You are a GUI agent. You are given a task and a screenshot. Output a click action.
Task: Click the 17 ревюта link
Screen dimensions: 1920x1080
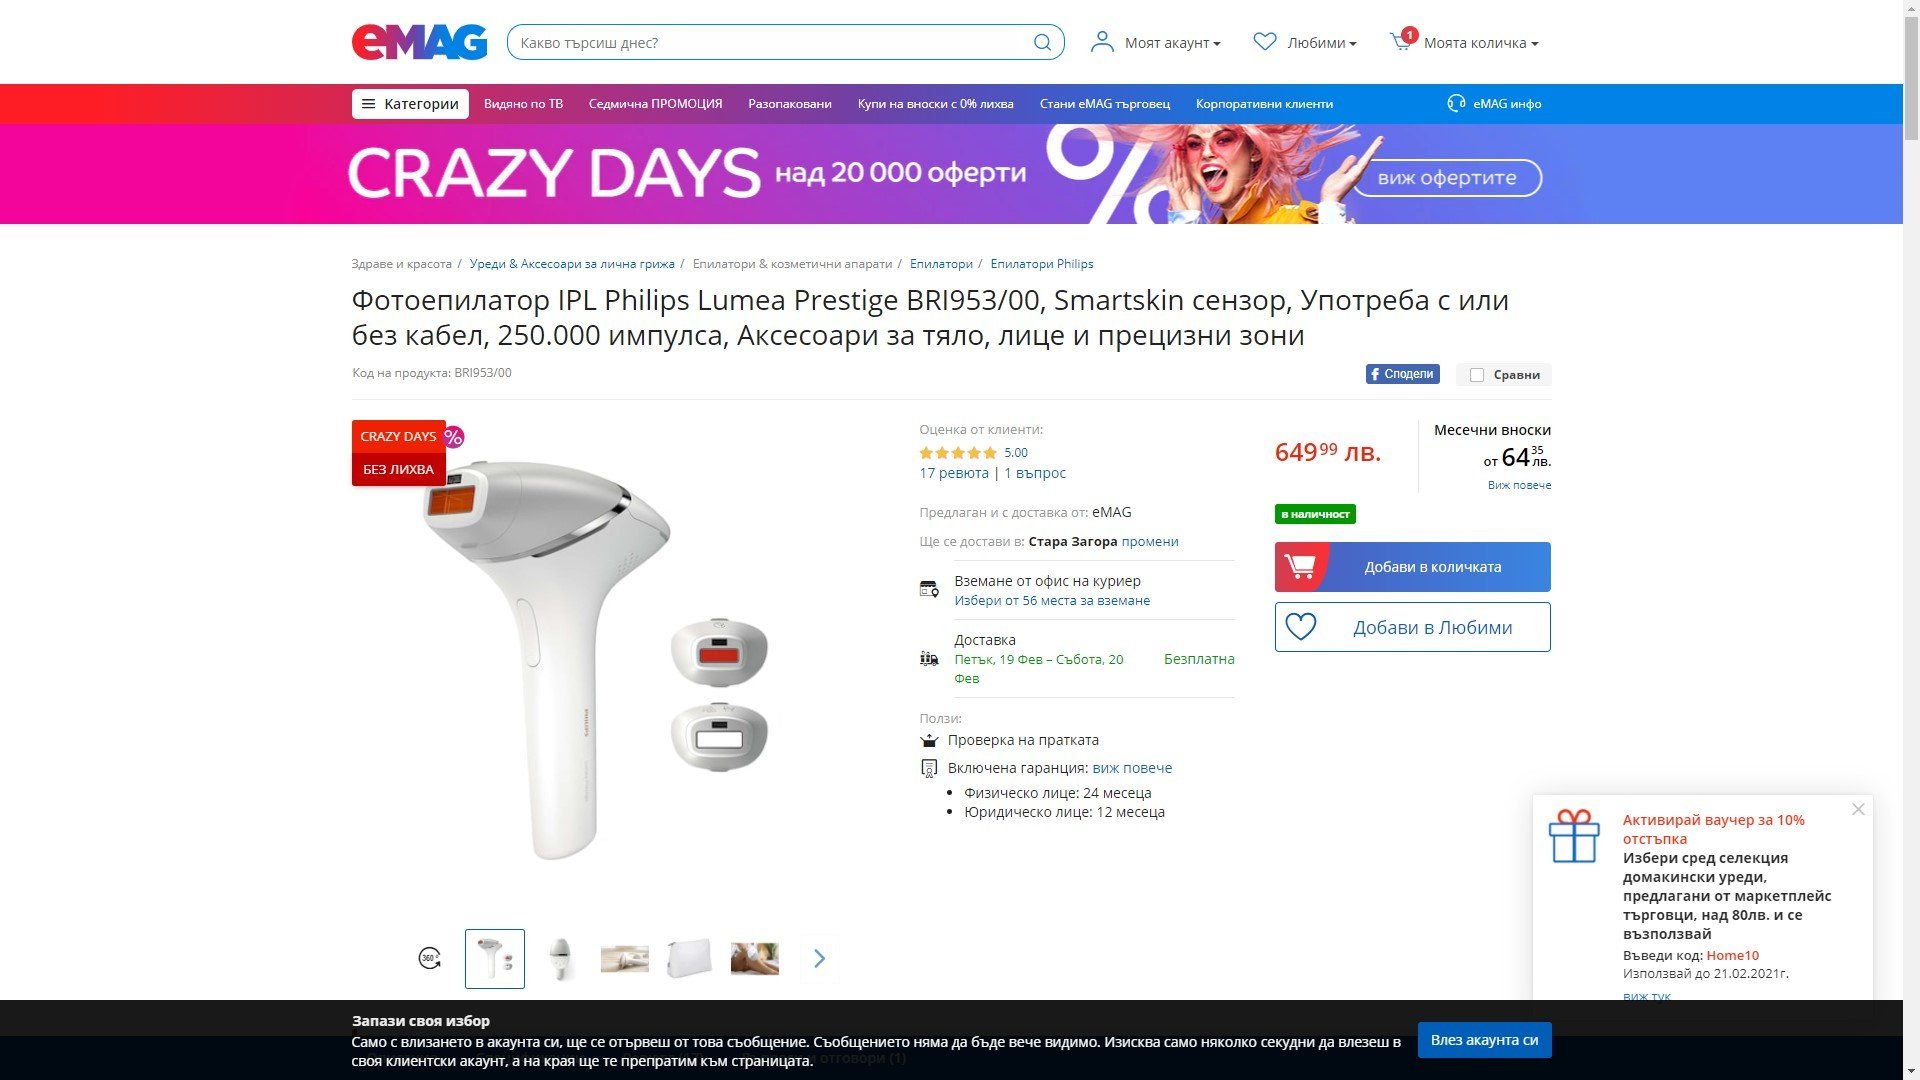[x=953, y=473]
